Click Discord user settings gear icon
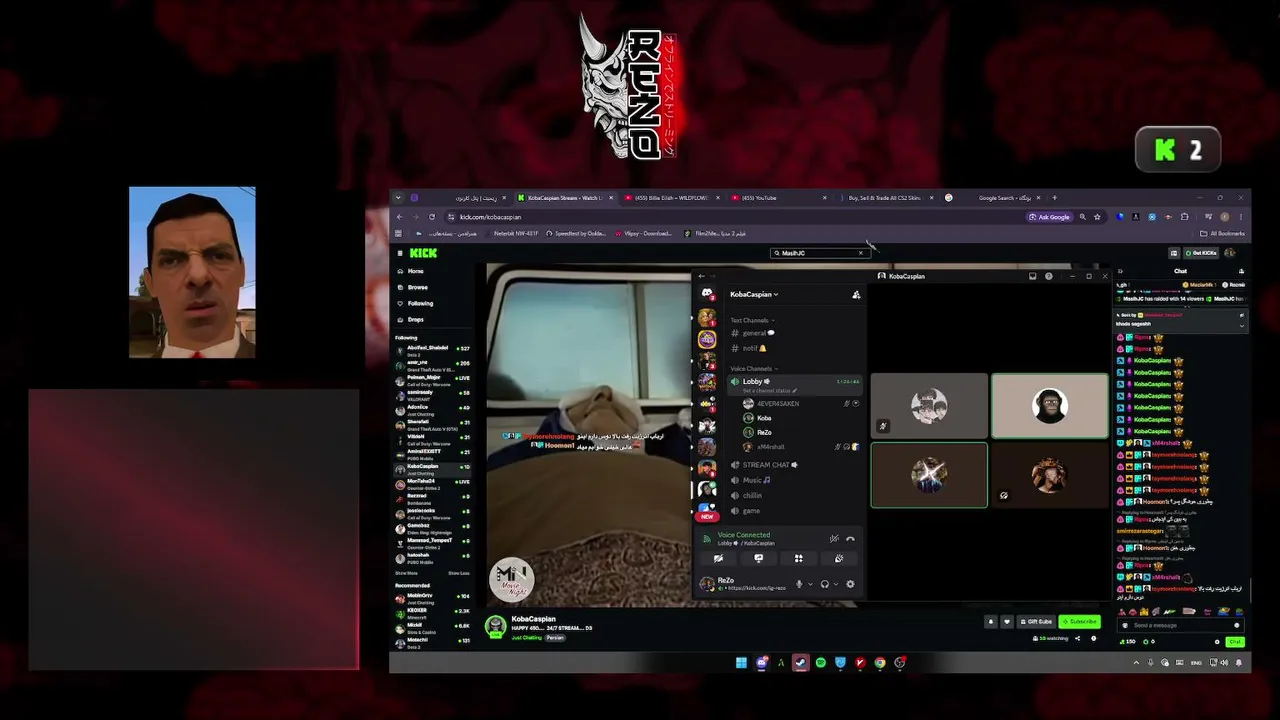The width and height of the screenshot is (1280, 720). coord(850,584)
